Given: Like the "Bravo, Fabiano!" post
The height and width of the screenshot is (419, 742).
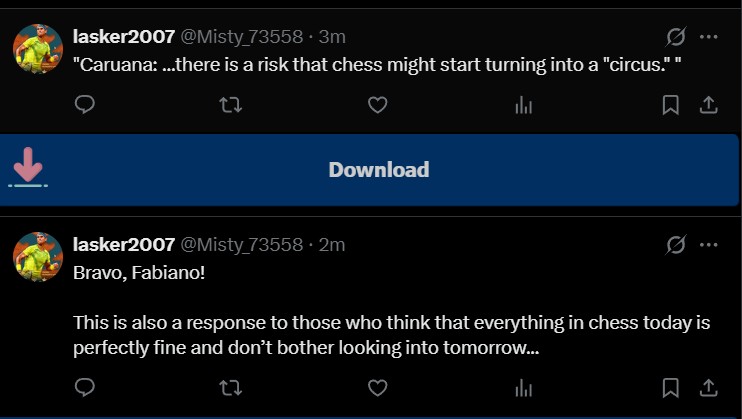Looking at the screenshot, I should (x=377, y=387).
